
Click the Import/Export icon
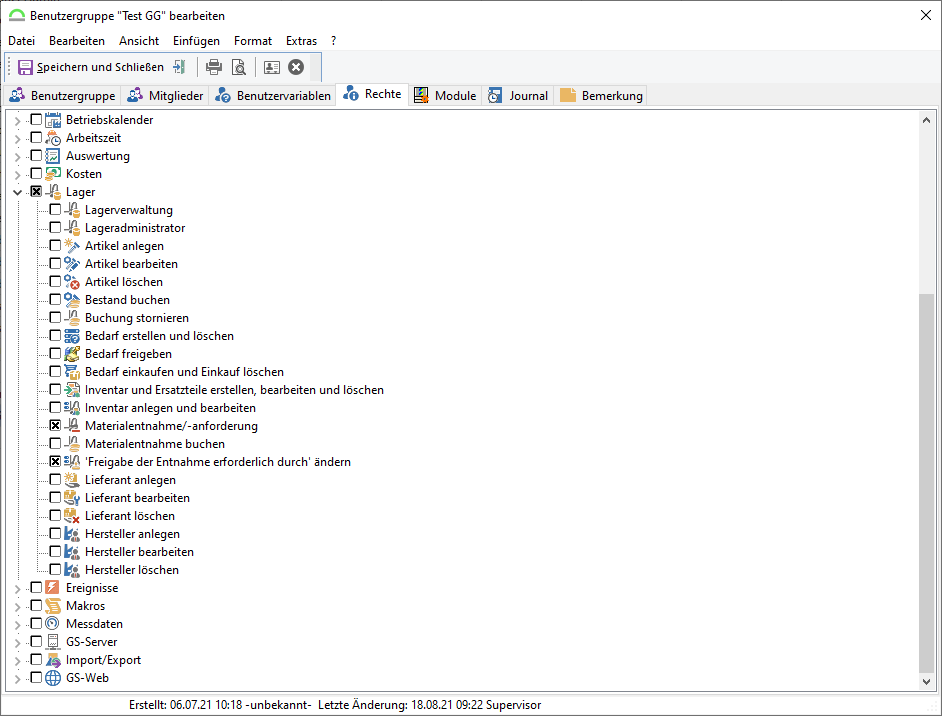pos(53,660)
